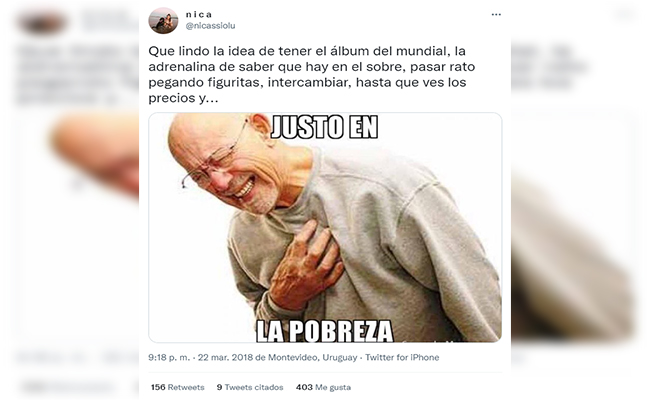The image size is (650, 400).
Task: Open the three-dot more options menu
Action: click(x=496, y=15)
